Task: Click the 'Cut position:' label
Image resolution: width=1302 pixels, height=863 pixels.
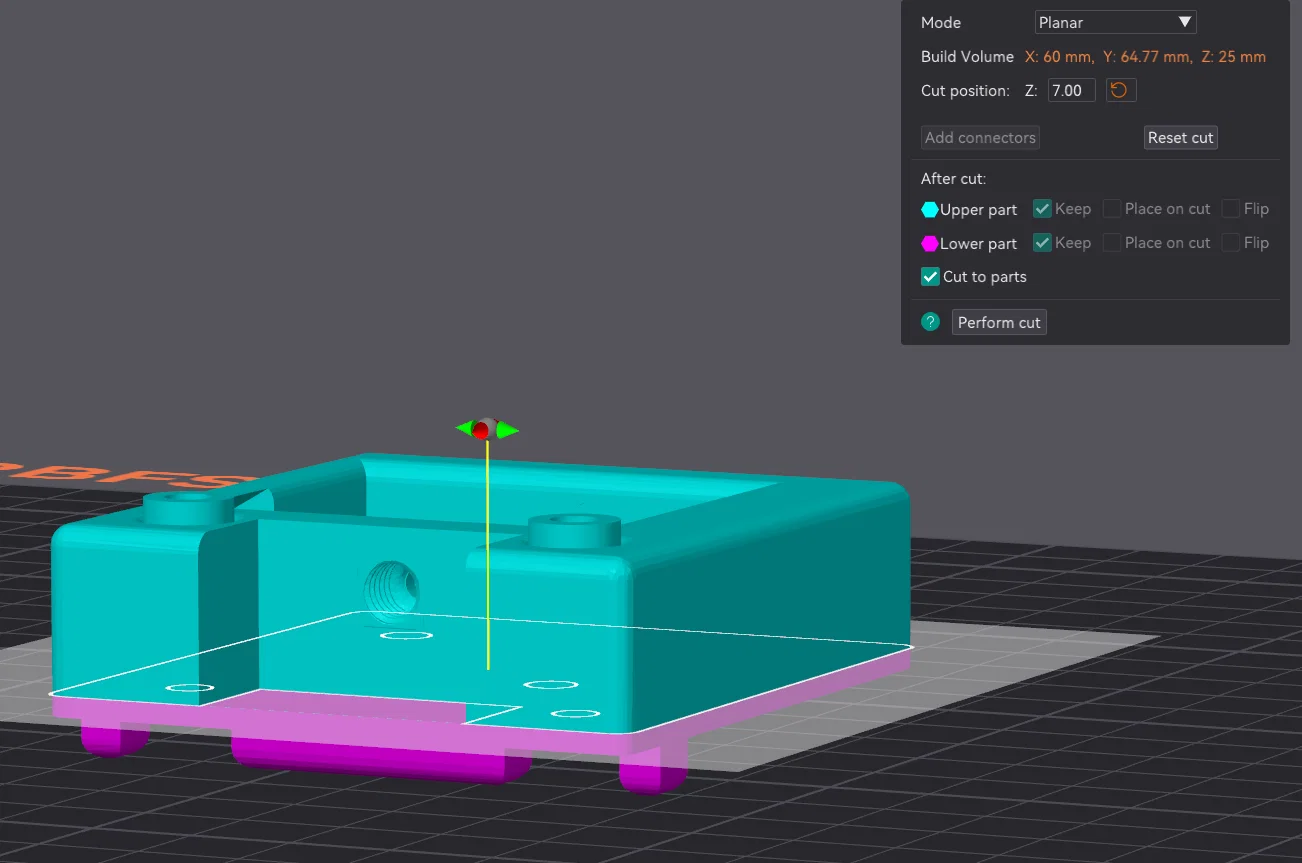Action: coord(965,91)
